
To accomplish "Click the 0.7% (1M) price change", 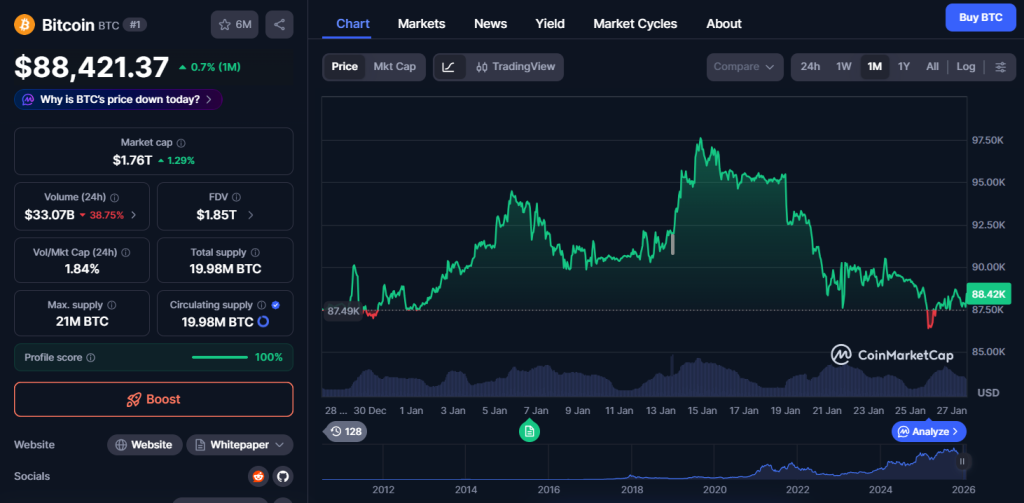I will click(x=210, y=67).
